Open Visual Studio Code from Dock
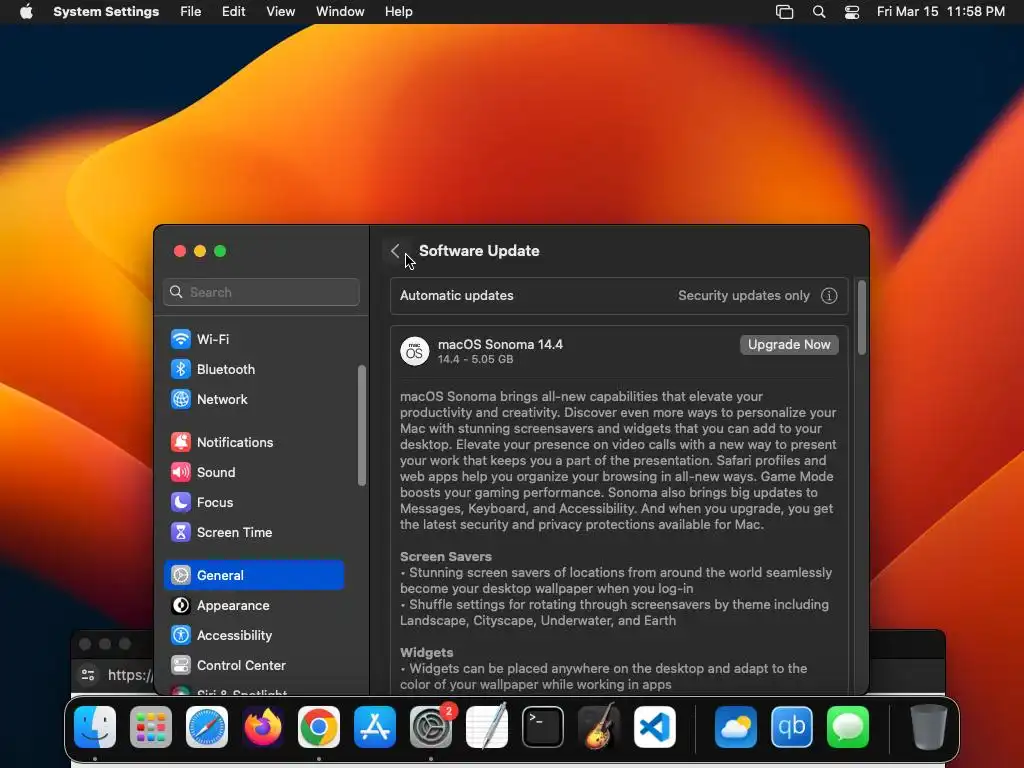The height and width of the screenshot is (768, 1024). (x=655, y=727)
